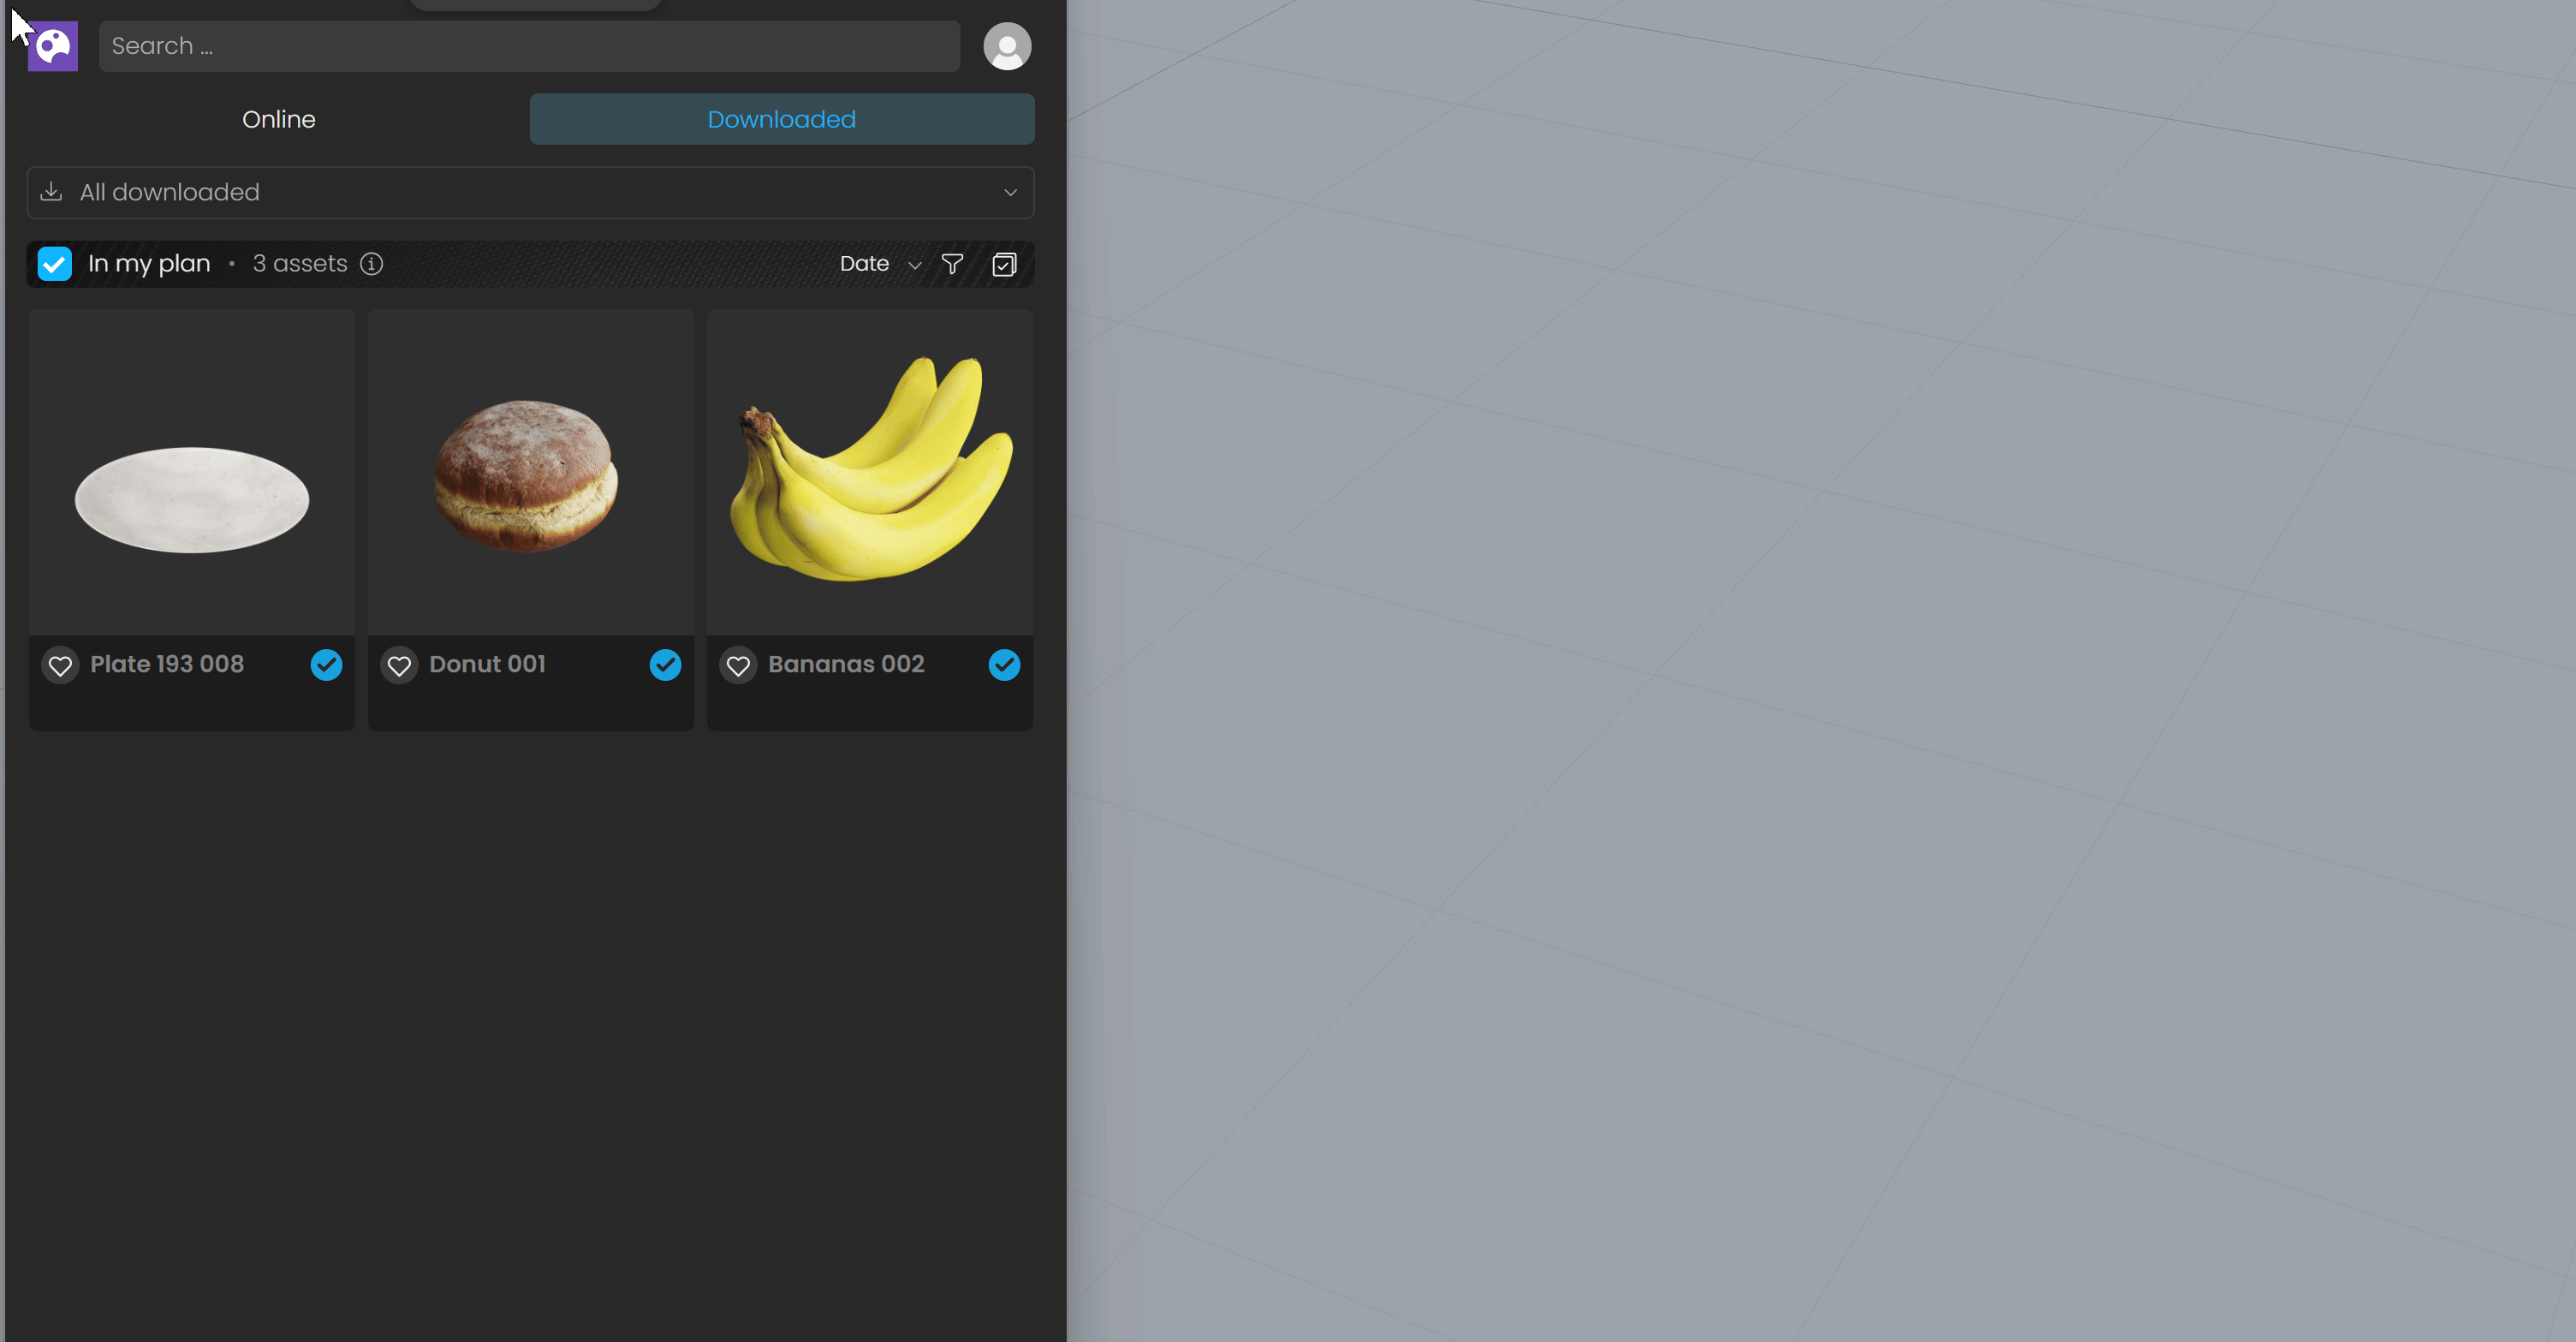Click the In my plan label

point(149,264)
